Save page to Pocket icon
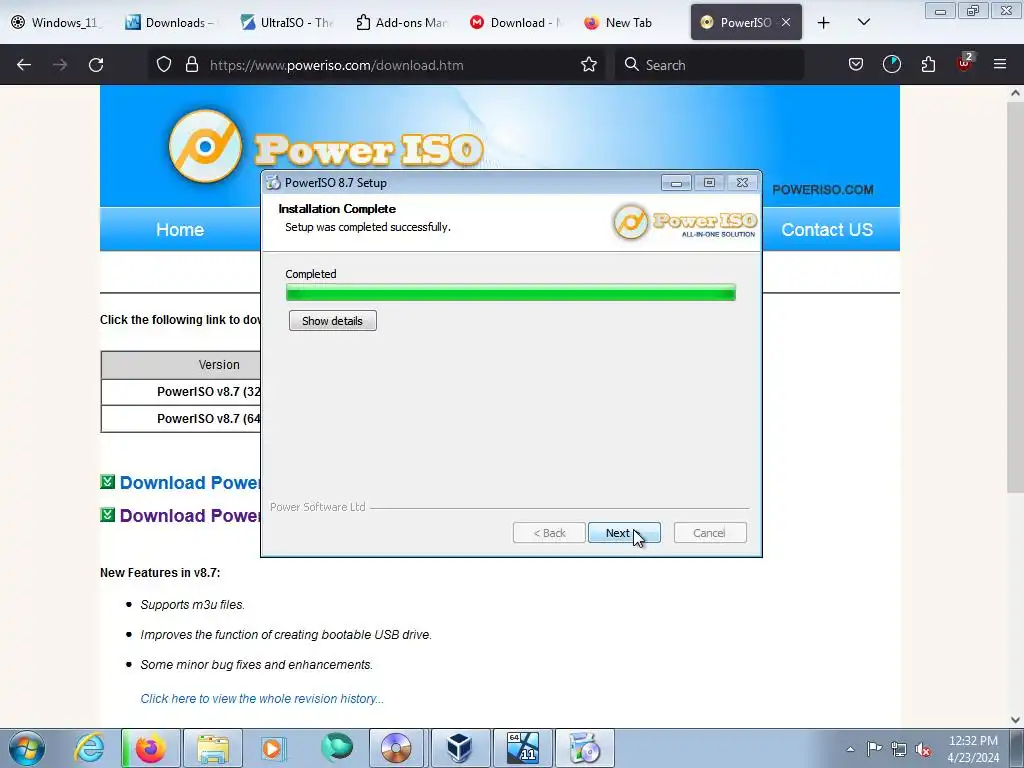Screen dimensions: 1024x768 coord(856,65)
